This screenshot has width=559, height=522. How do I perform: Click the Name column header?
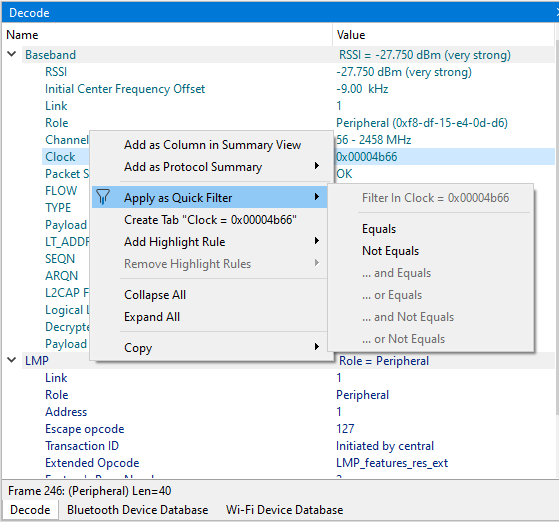[168, 35]
